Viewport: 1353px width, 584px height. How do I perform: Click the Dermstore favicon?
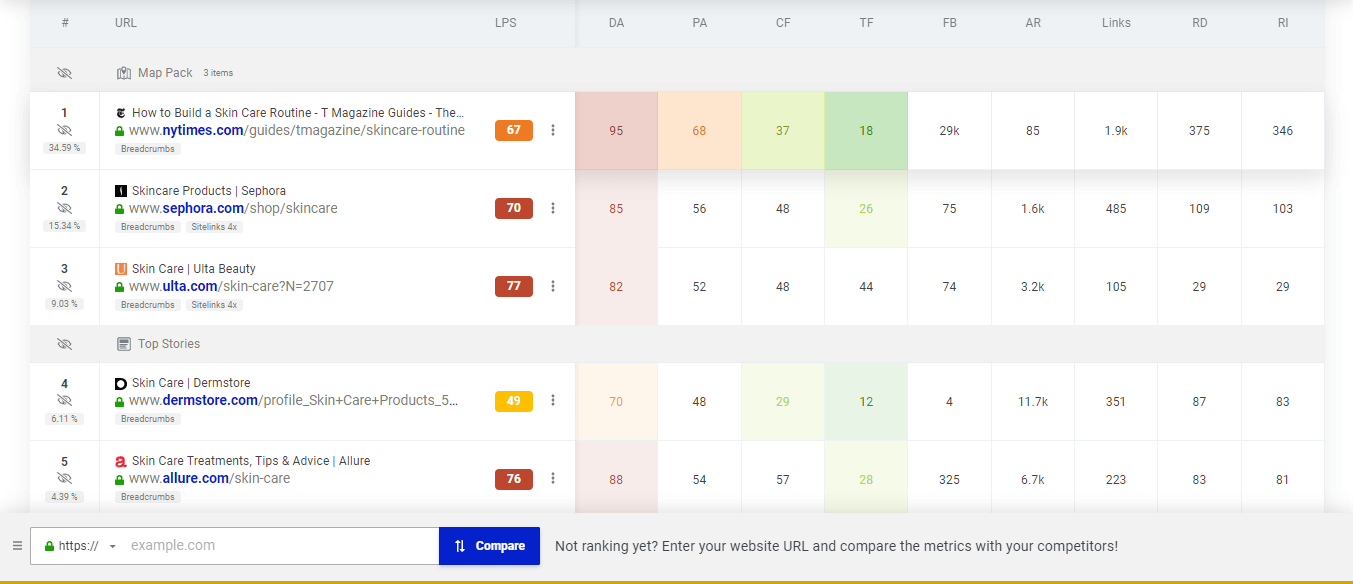tap(121, 383)
